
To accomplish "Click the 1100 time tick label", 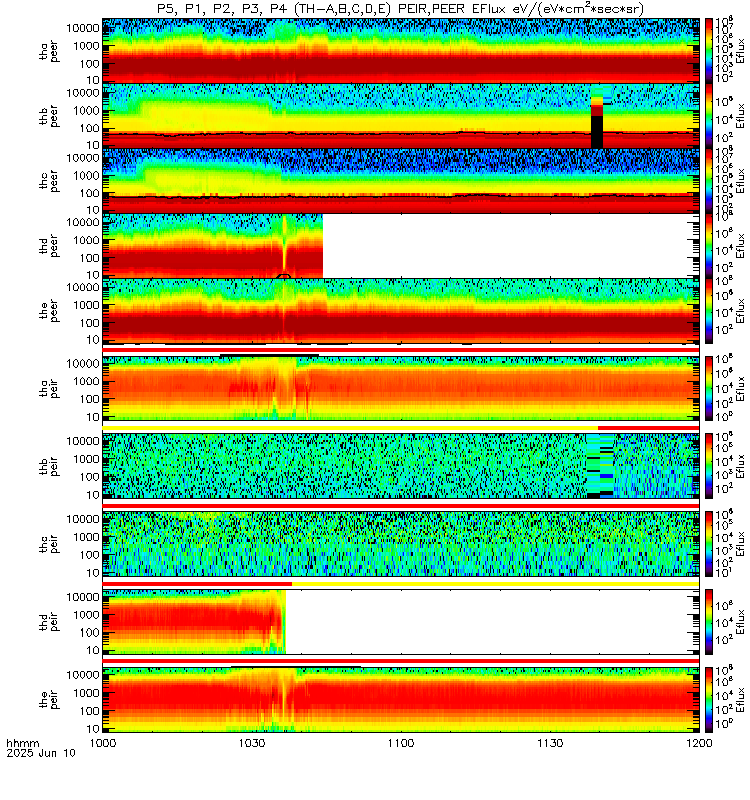I will tap(401, 743).
